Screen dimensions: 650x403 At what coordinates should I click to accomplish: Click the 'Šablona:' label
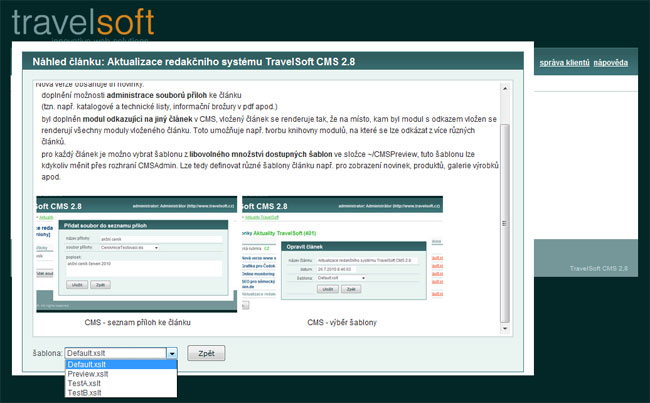pos(48,353)
